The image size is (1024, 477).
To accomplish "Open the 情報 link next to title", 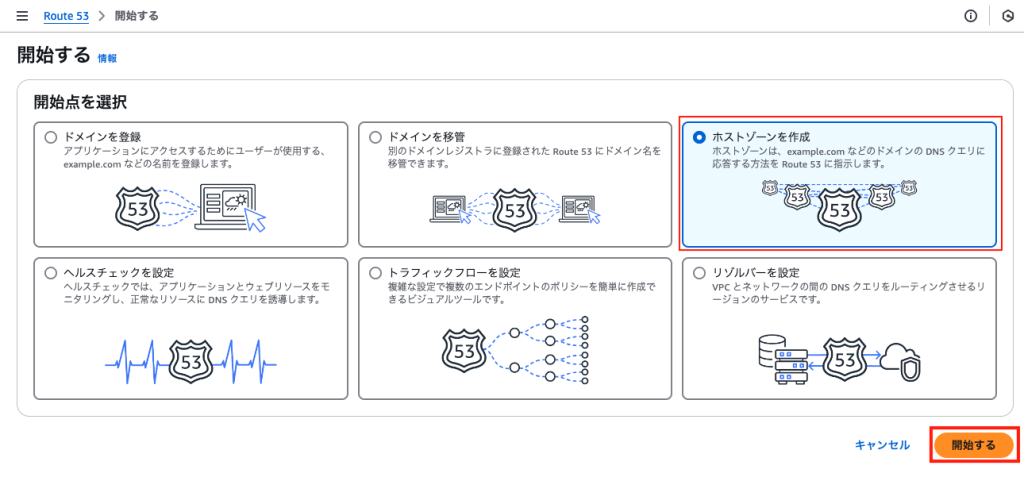I will (107, 58).
